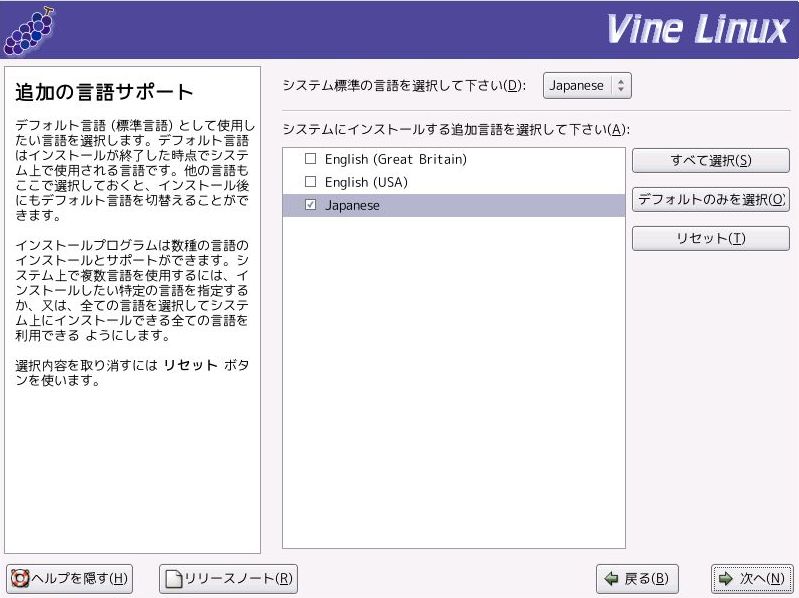This screenshot has width=799, height=598.
Task: Click the Vine Linux grape logo
Action: (x=29, y=31)
